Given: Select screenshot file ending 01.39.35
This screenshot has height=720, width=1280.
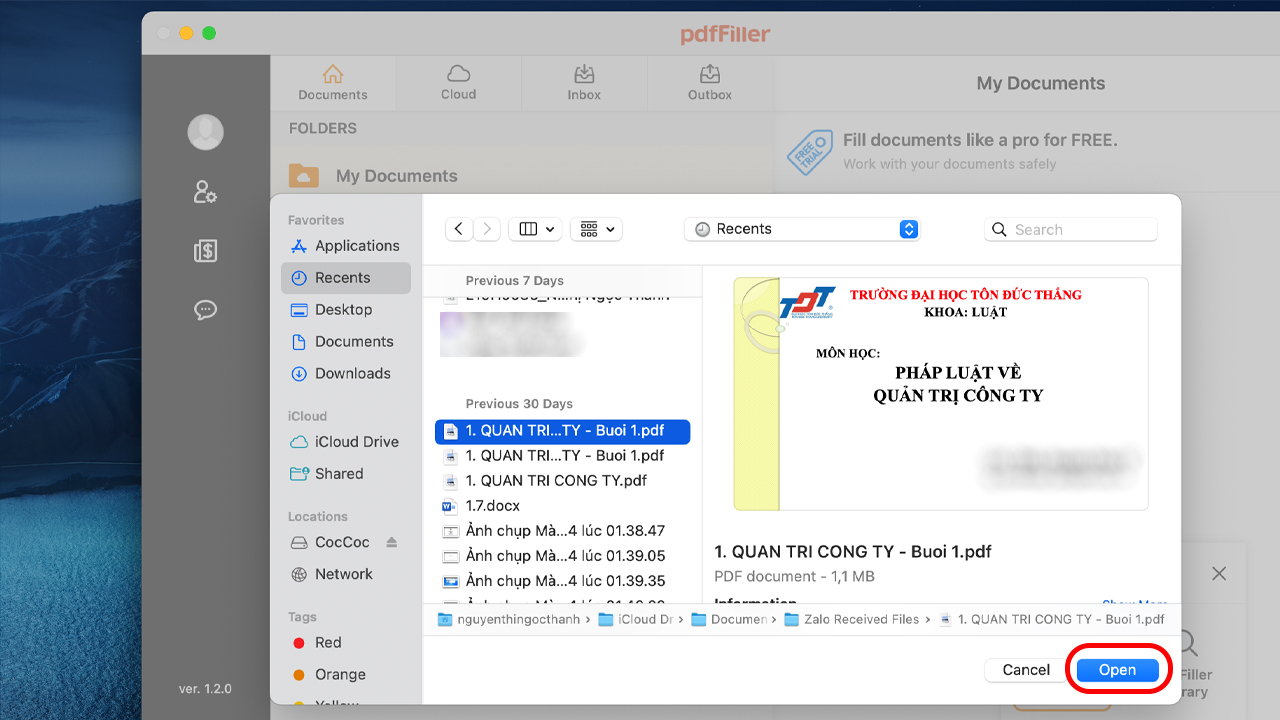Looking at the screenshot, I should point(563,581).
